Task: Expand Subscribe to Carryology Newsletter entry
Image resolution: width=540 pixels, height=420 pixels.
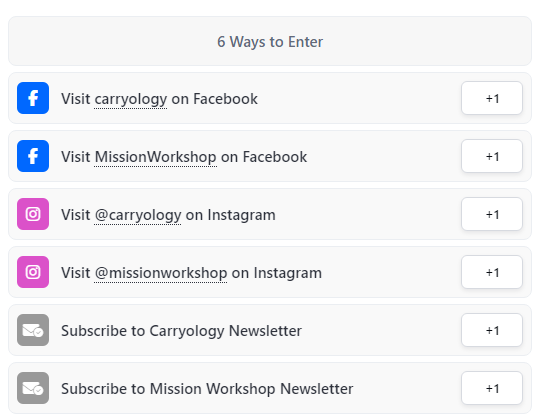Action: (270, 330)
